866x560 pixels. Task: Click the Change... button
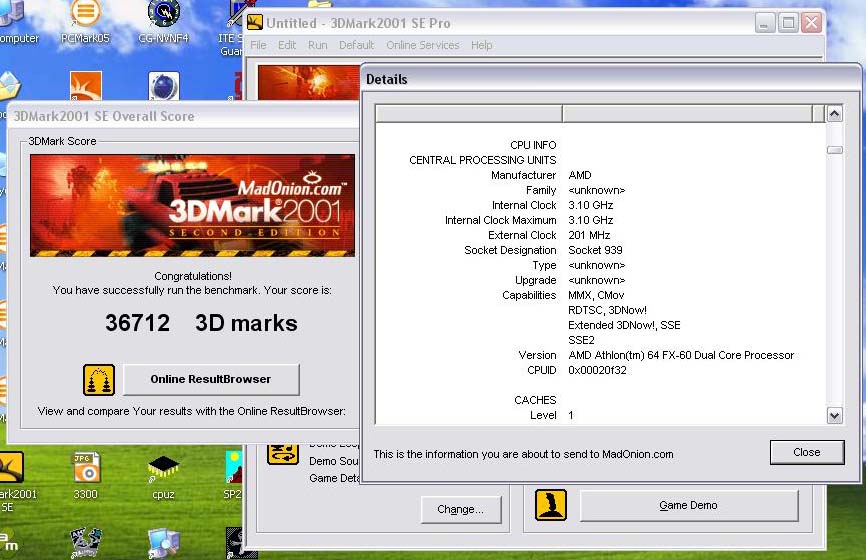[x=461, y=509]
